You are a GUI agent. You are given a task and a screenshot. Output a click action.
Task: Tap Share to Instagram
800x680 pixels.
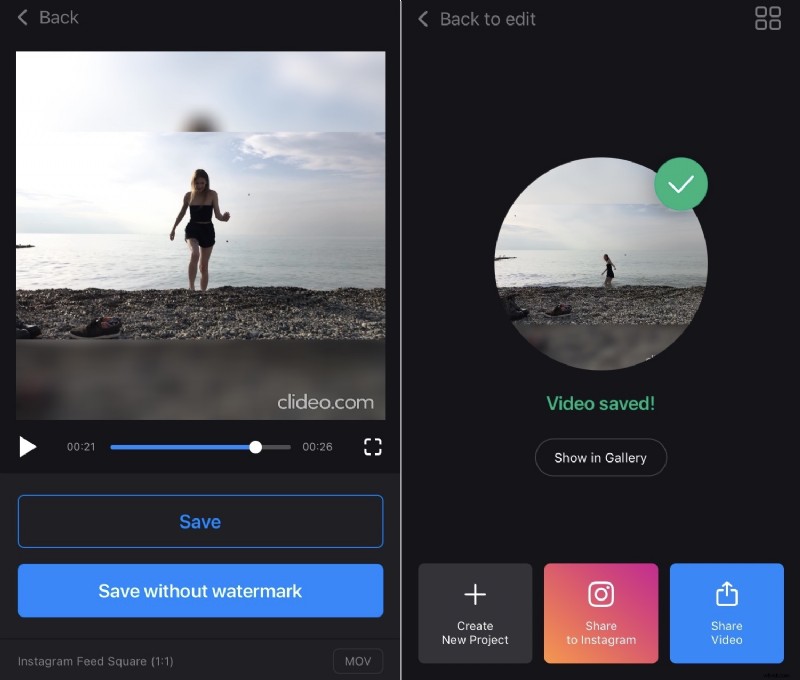601,613
